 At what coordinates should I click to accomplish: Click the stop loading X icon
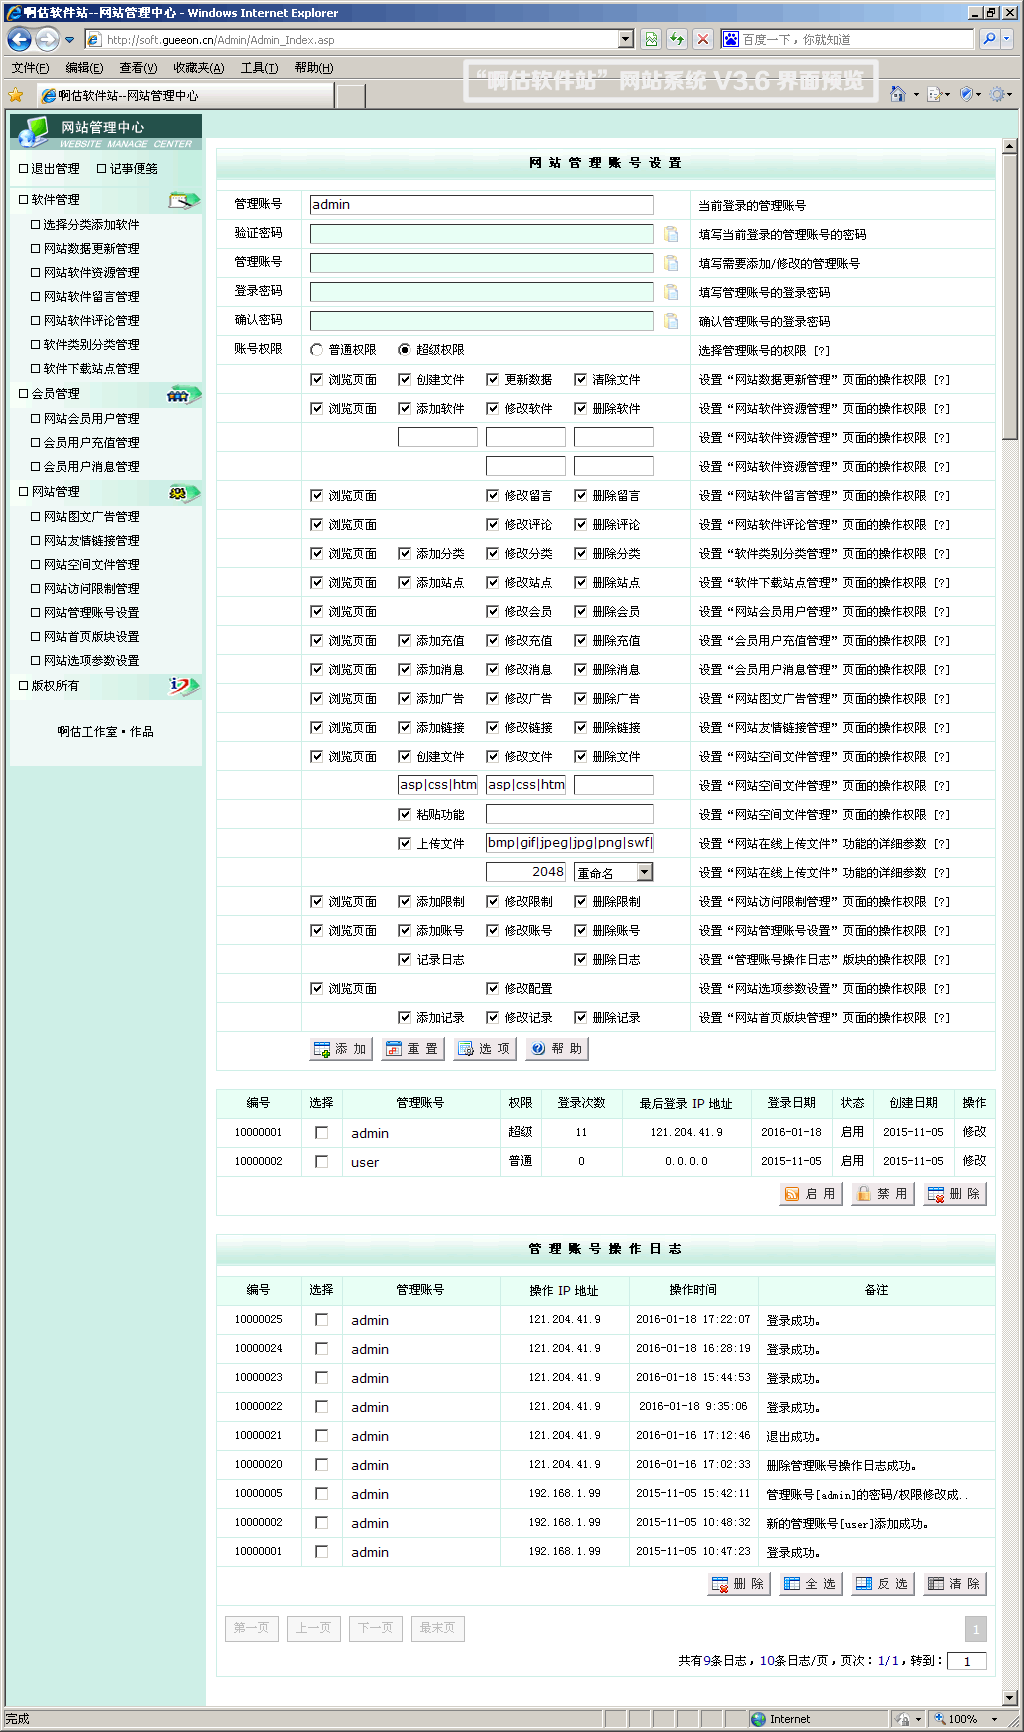point(703,39)
